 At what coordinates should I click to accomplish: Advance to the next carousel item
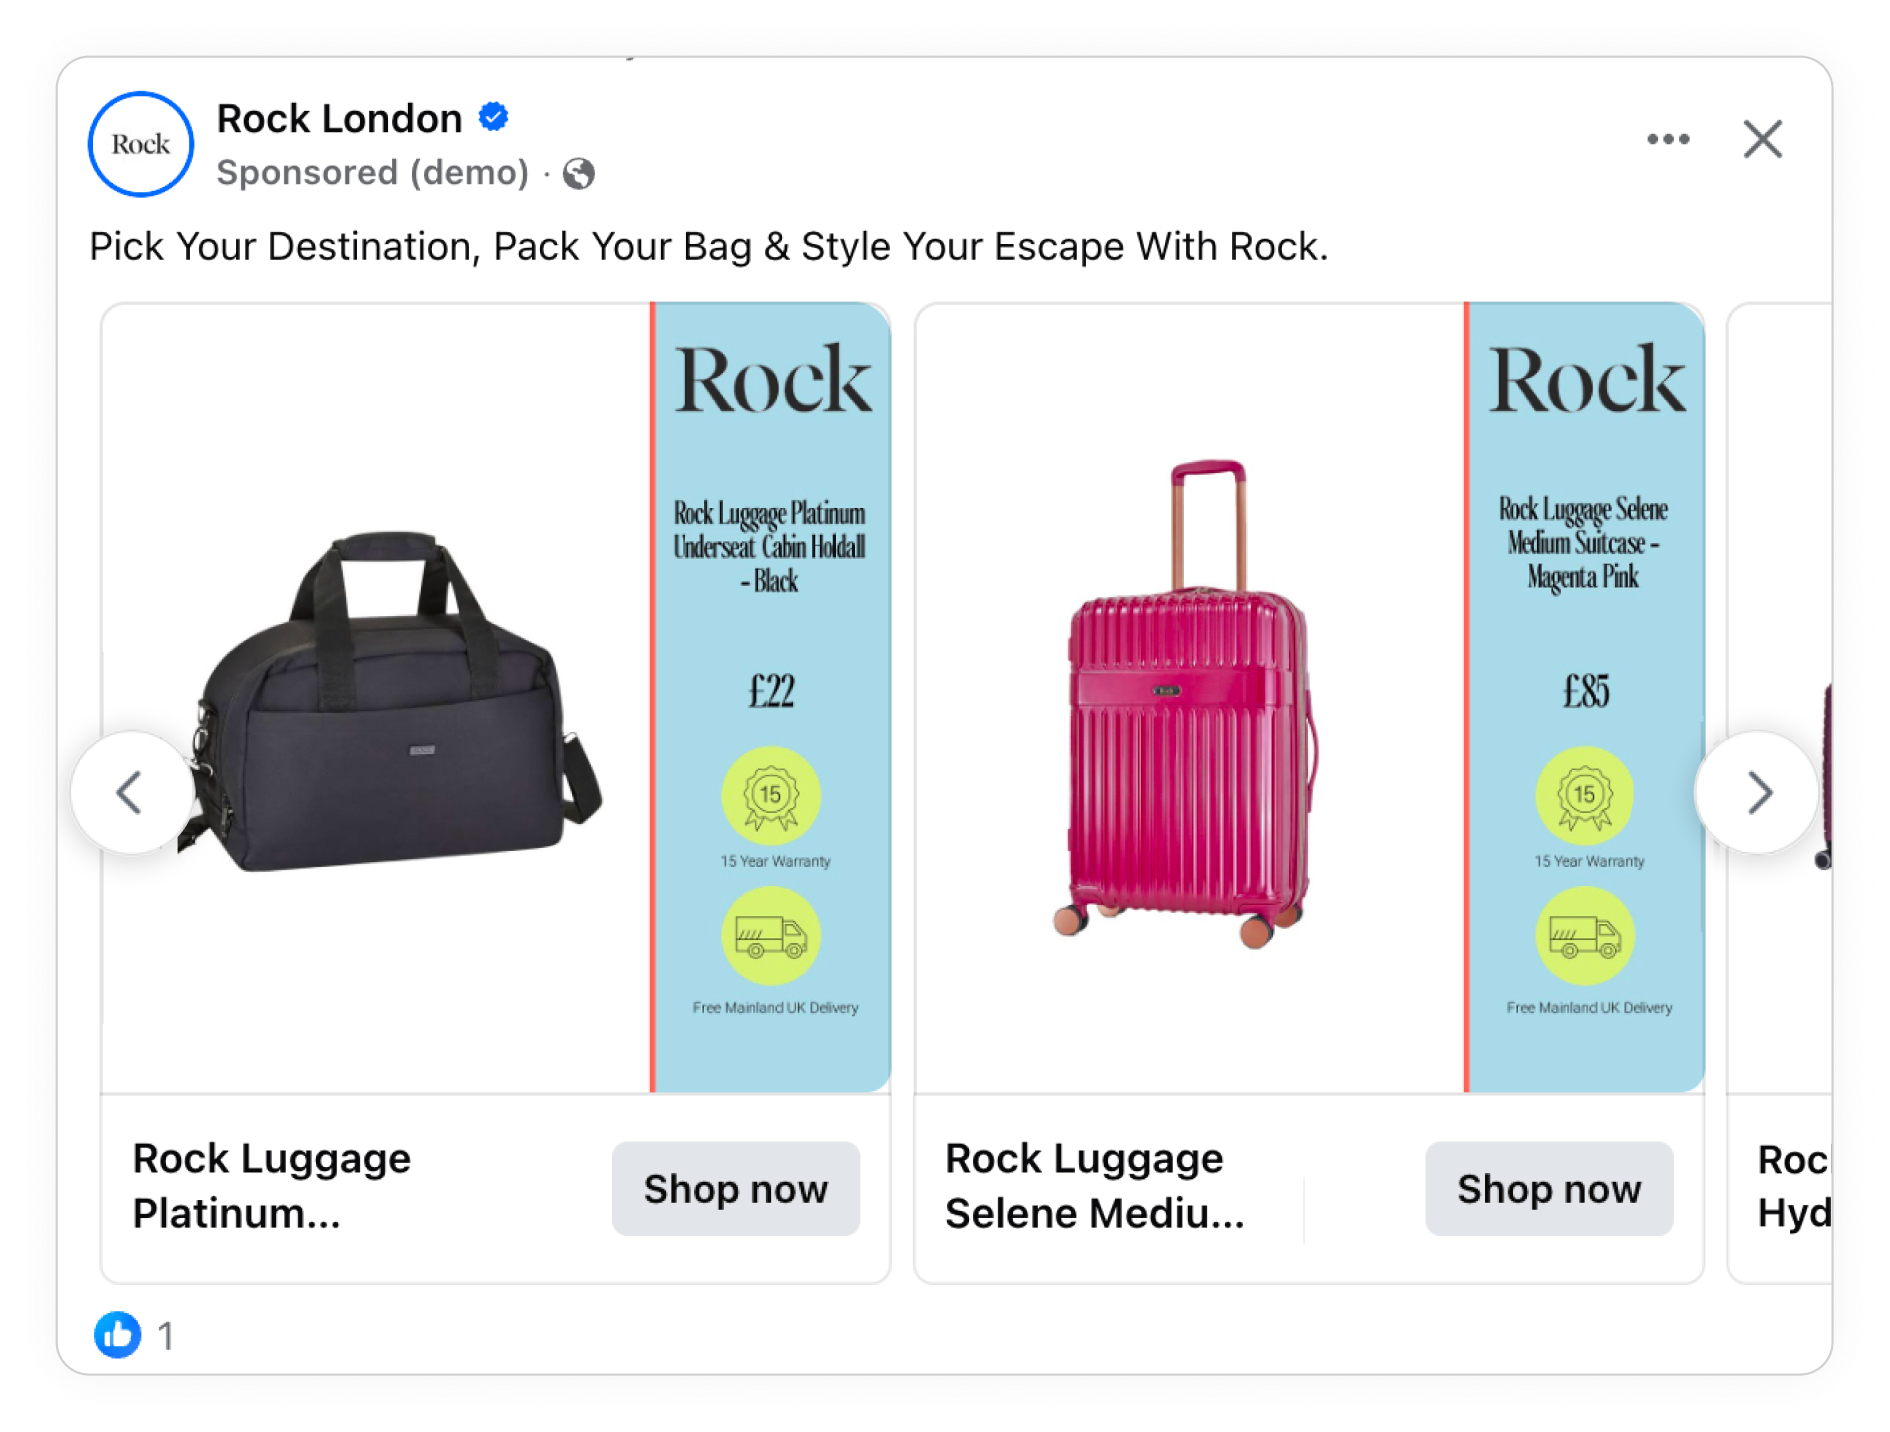(1757, 793)
